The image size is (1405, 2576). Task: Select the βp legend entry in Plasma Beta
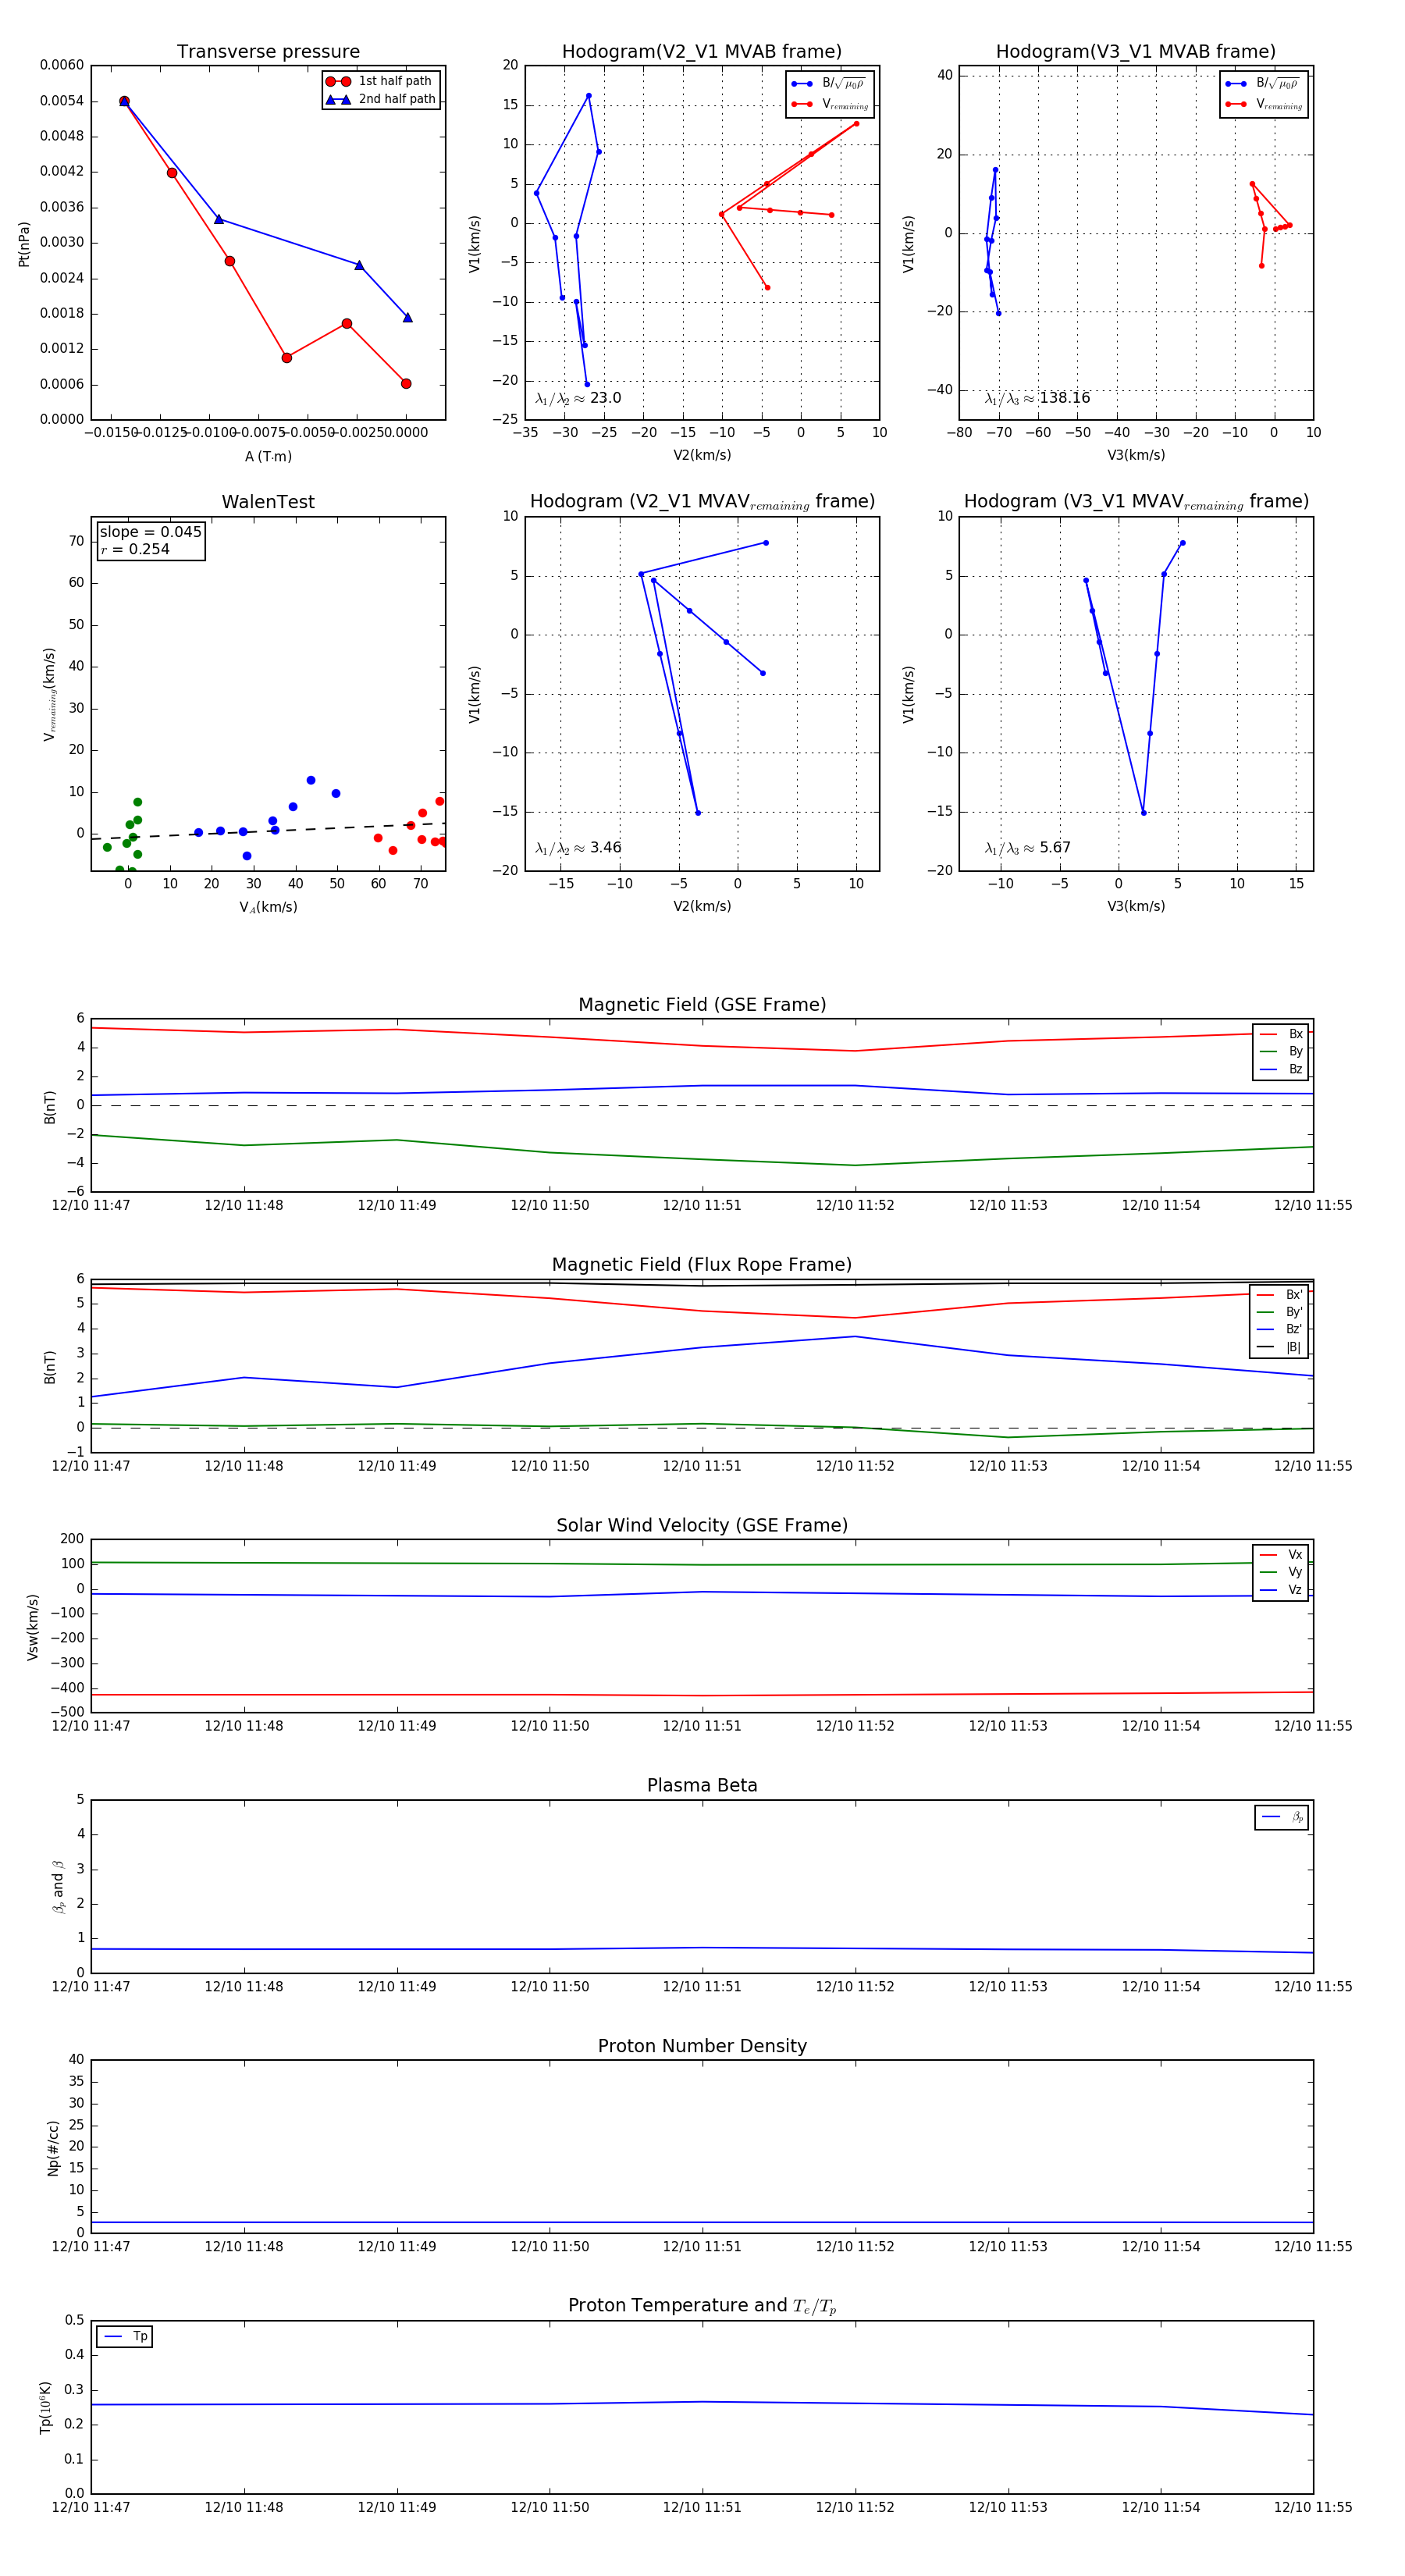1283,1817
